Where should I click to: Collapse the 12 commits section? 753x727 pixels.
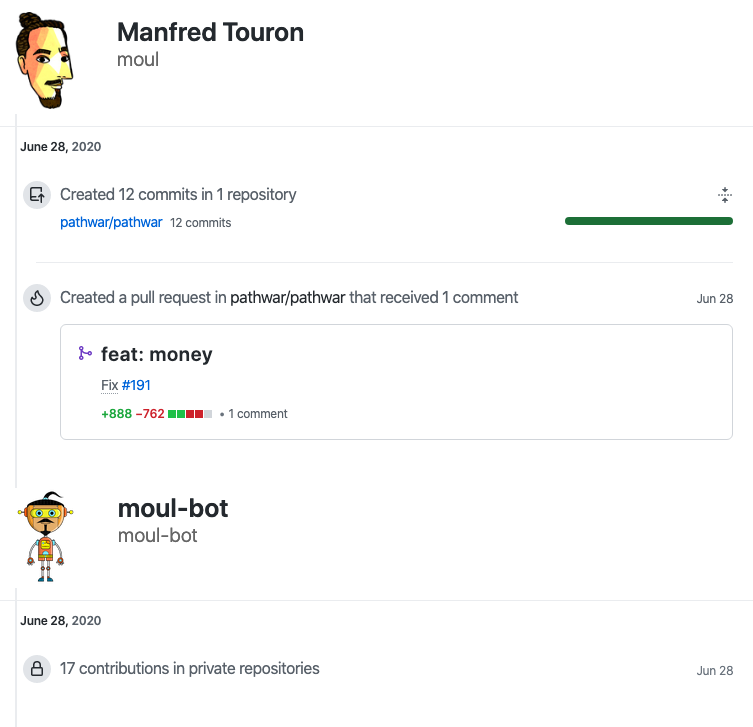(725, 195)
